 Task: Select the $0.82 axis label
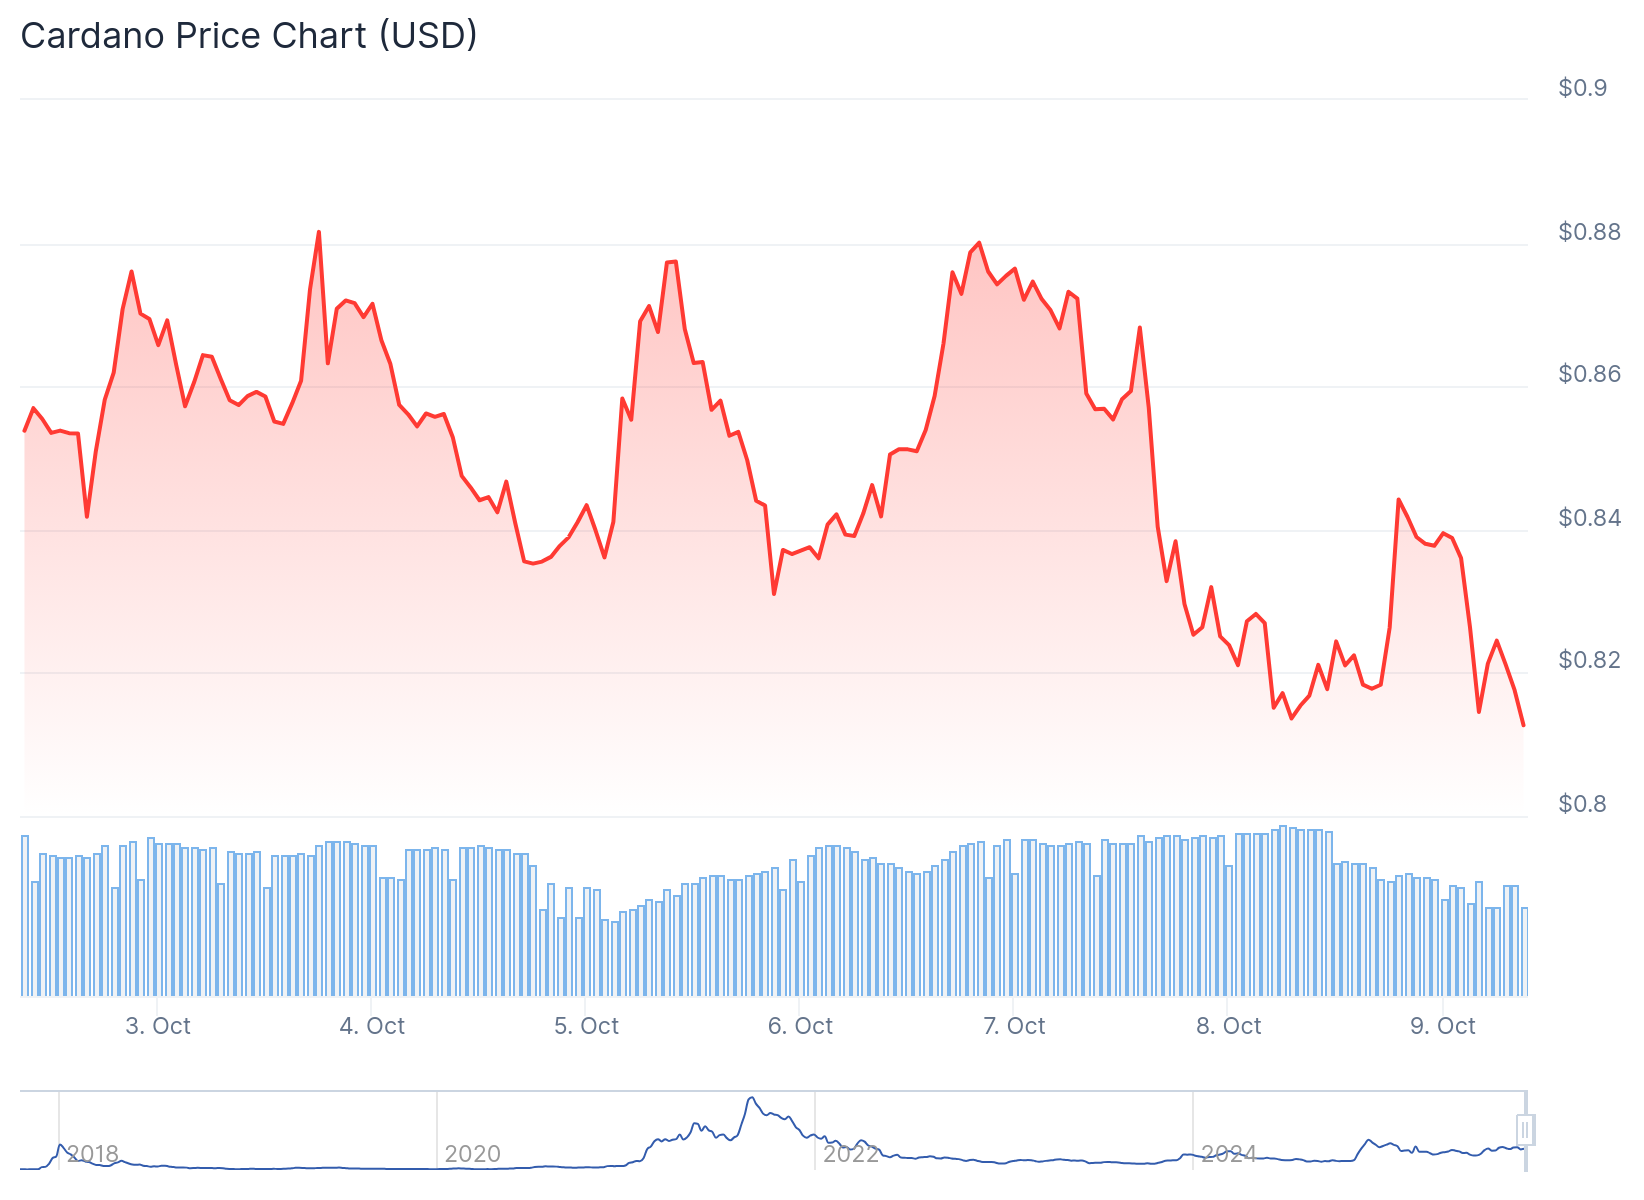tap(1588, 660)
